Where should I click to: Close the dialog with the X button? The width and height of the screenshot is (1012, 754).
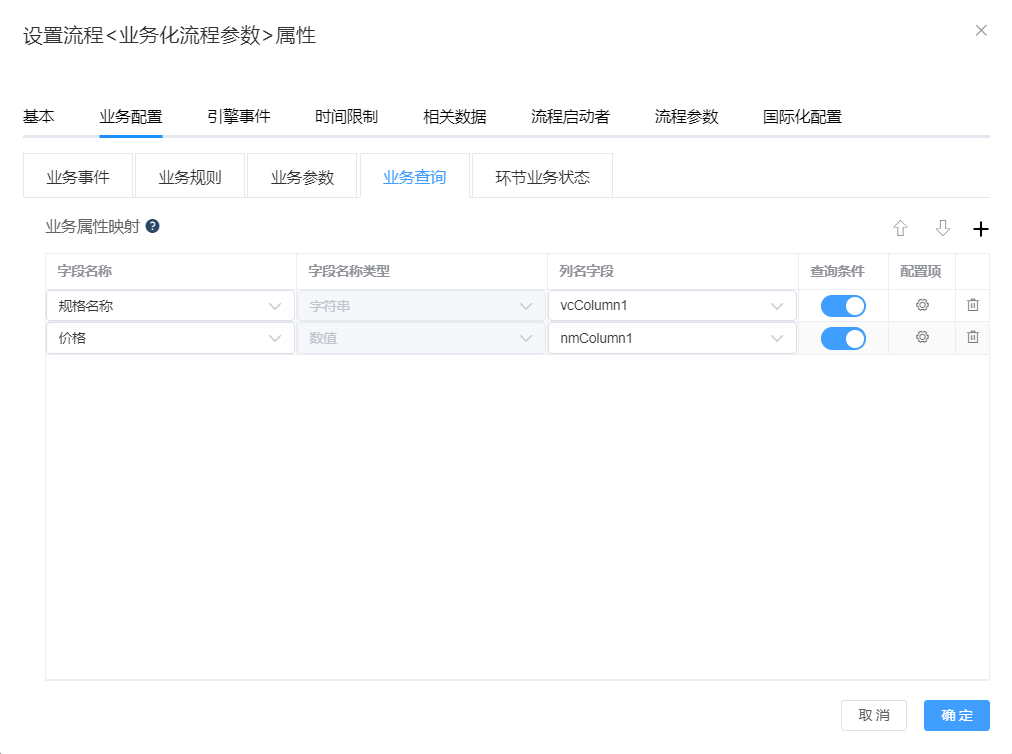coord(981,31)
